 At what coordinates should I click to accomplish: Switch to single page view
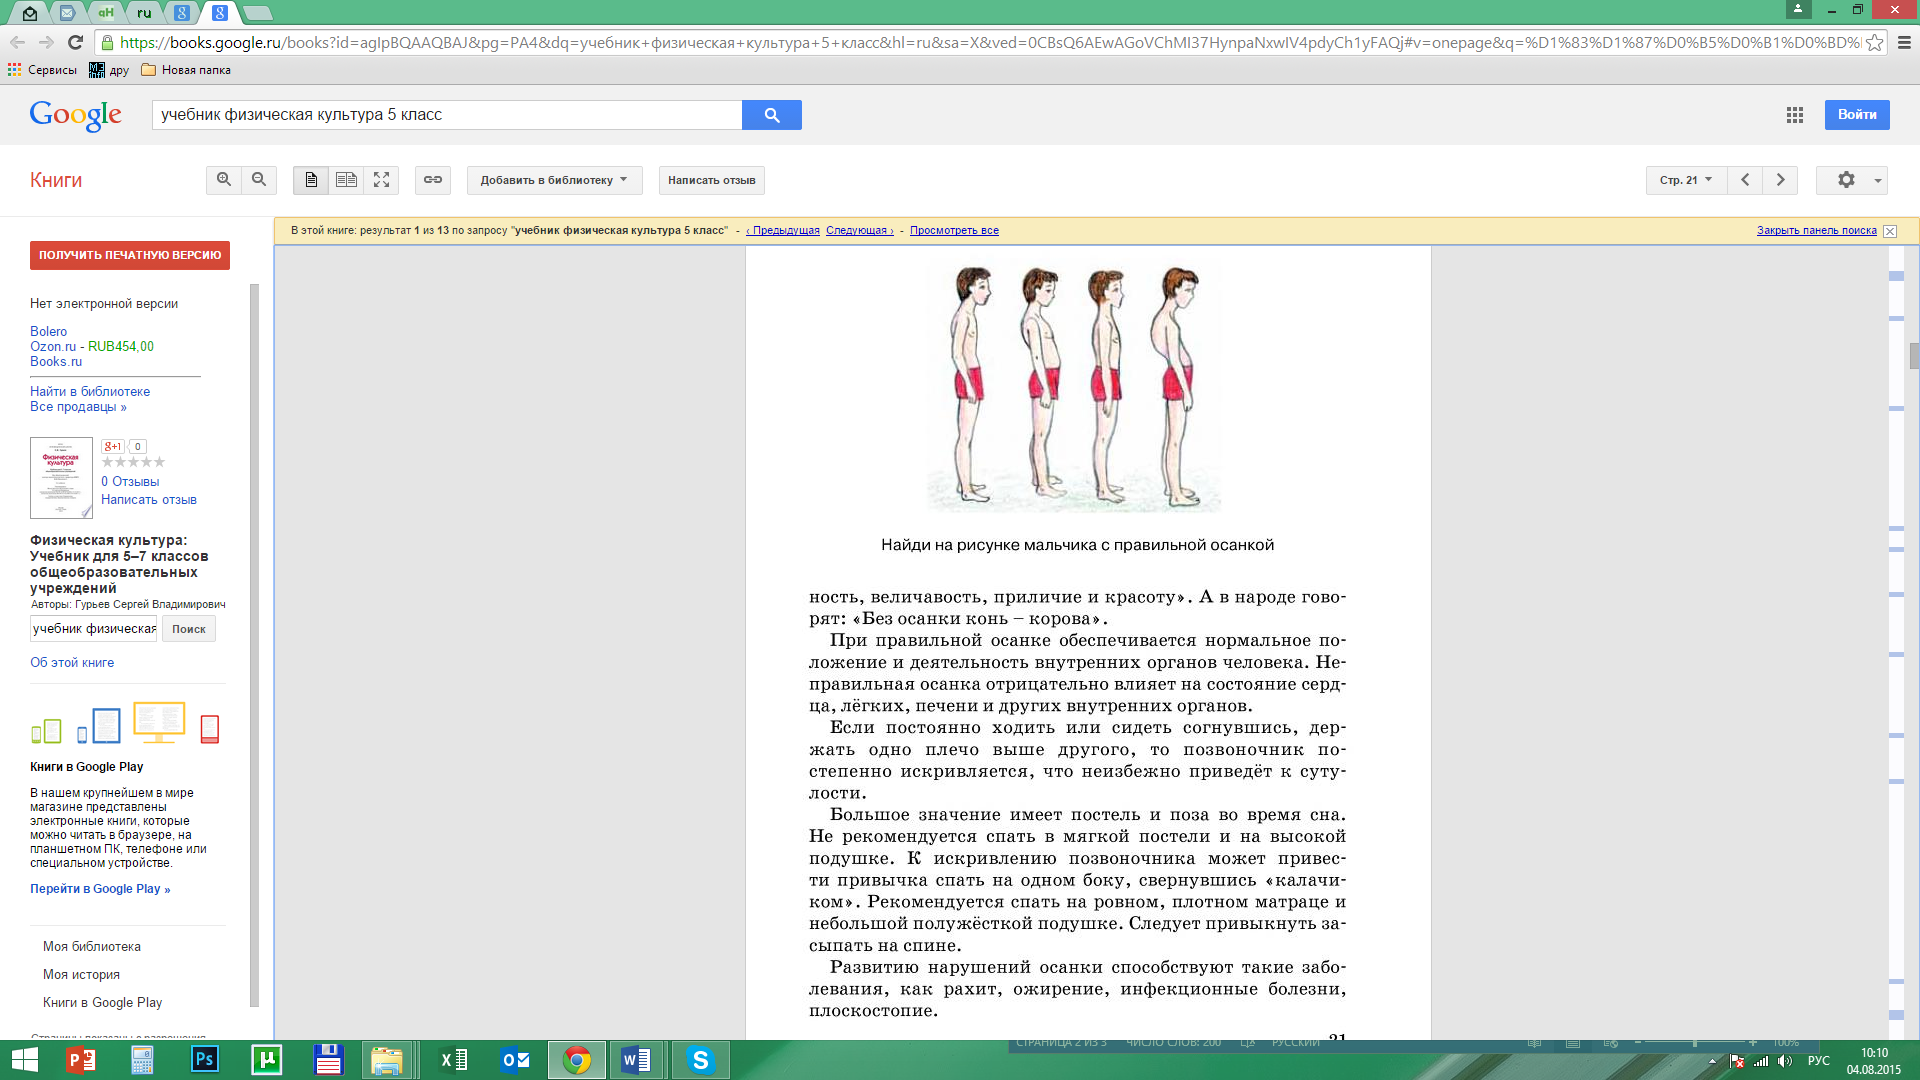tap(311, 180)
